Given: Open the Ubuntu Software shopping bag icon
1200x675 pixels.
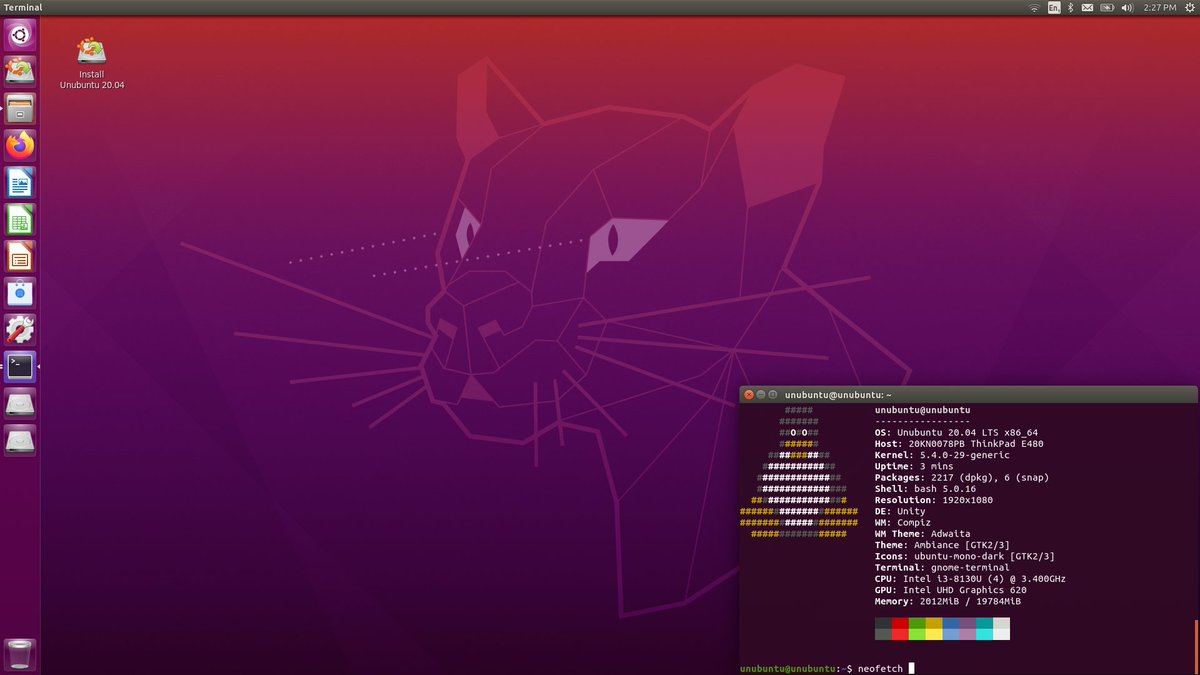Looking at the screenshot, I should point(20,293).
